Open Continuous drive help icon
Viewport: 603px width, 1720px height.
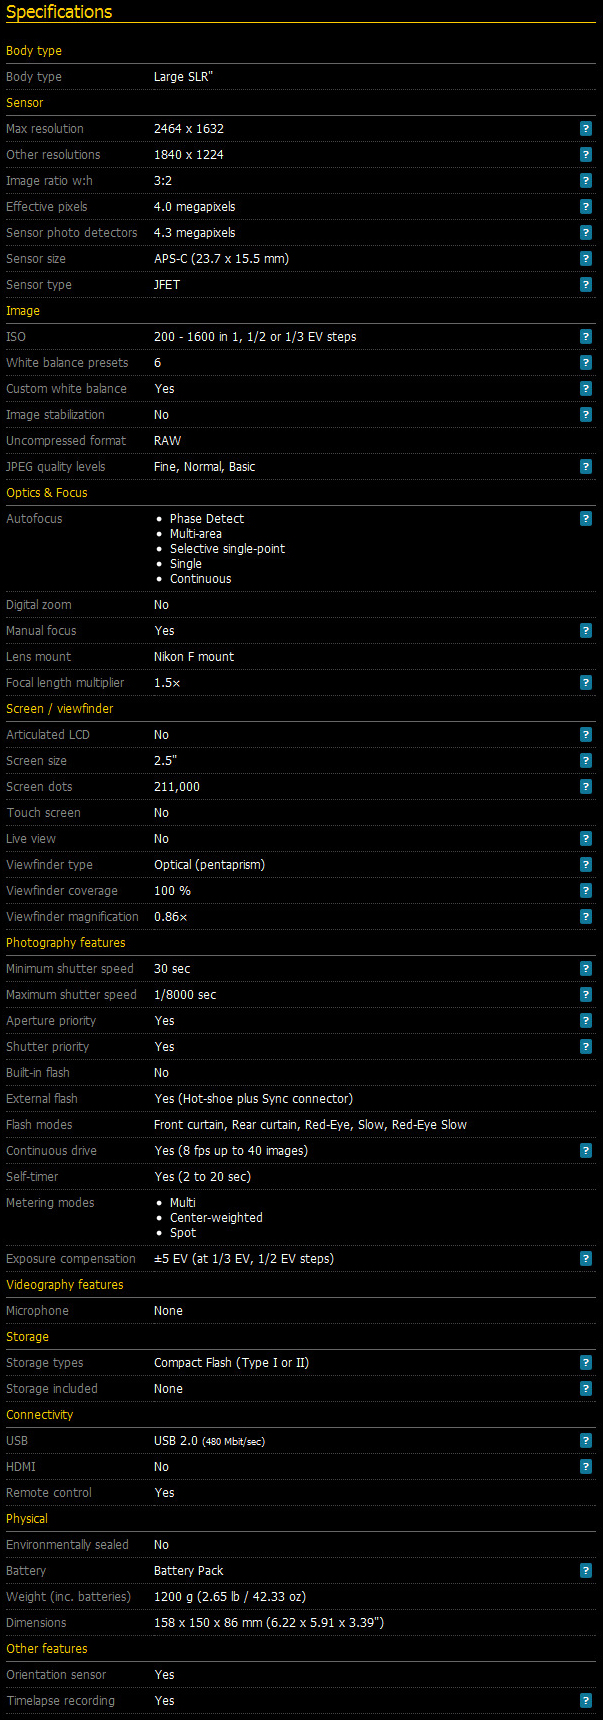586,1151
